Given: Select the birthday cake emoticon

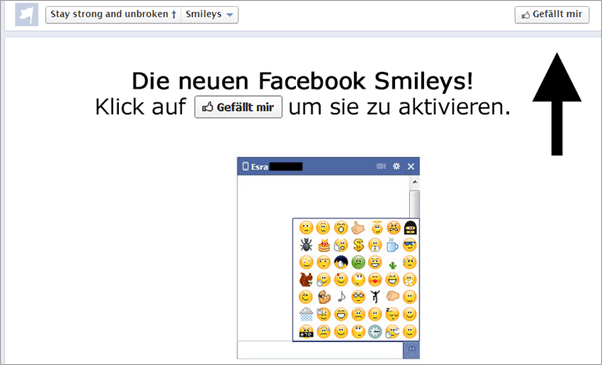Looking at the screenshot, I should pos(324,245).
